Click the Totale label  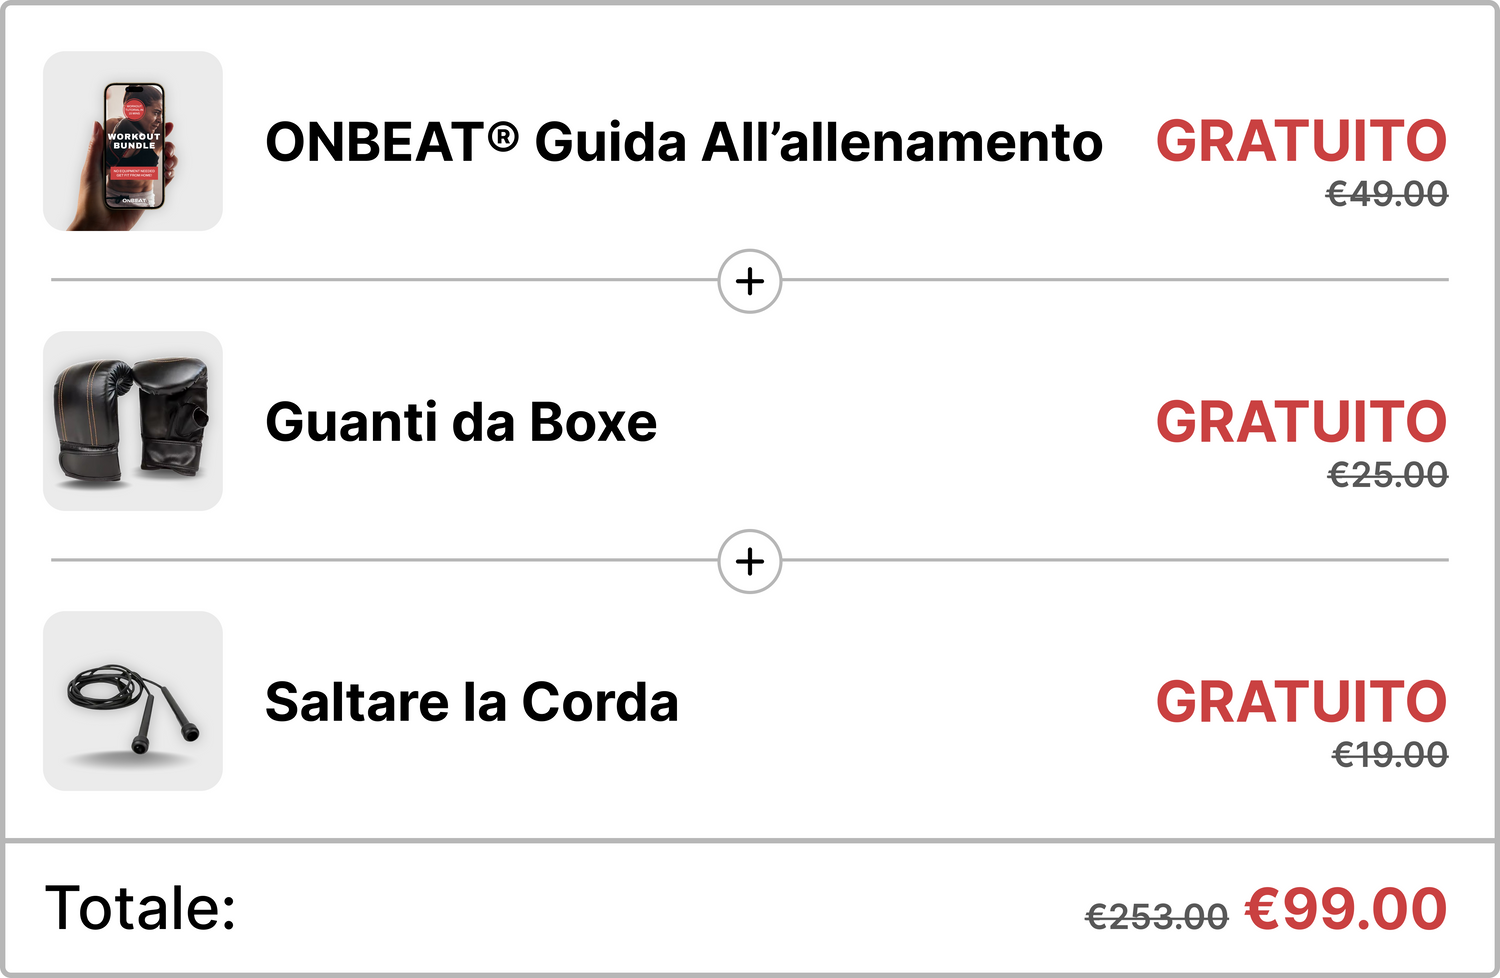point(140,908)
